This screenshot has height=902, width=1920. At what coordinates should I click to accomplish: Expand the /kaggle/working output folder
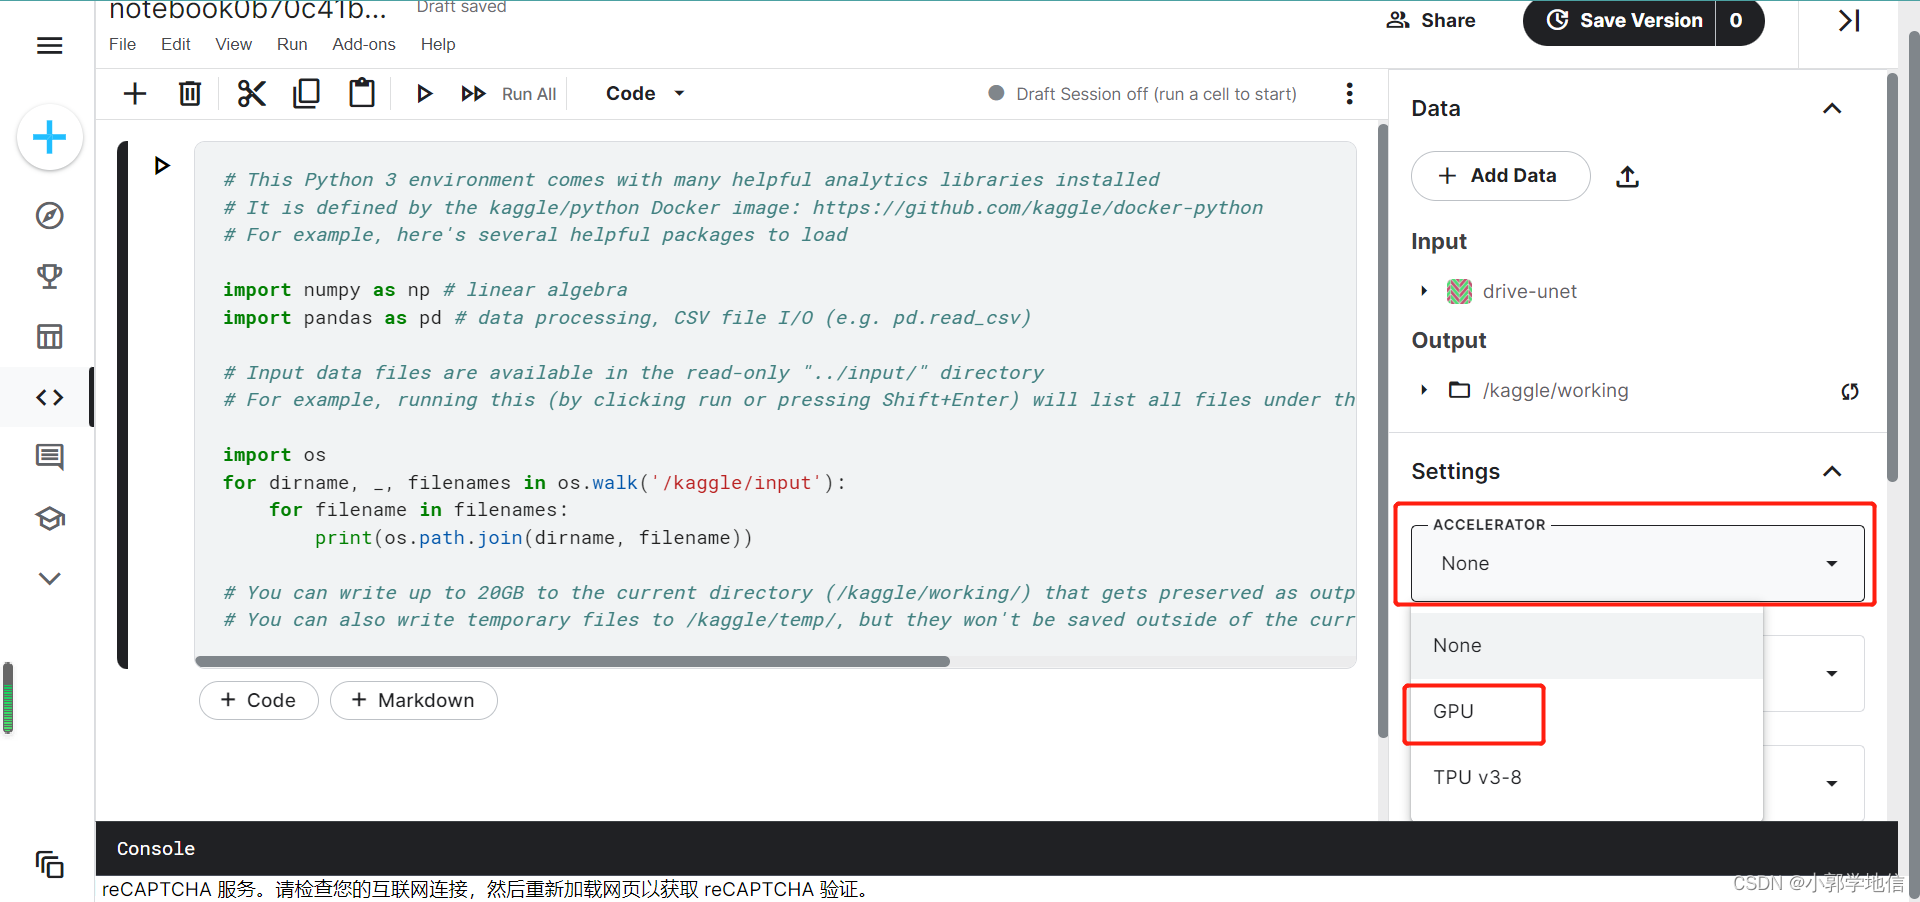coord(1424,390)
